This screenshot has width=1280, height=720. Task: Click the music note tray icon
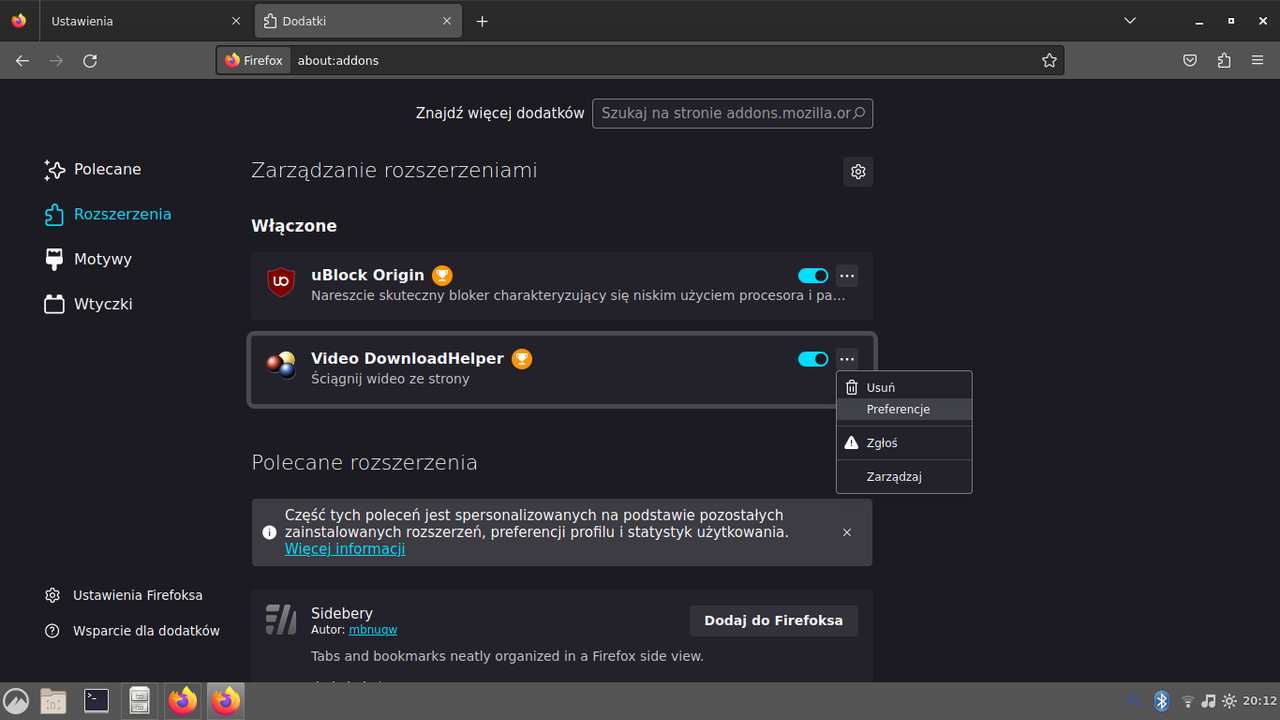pos(1208,702)
